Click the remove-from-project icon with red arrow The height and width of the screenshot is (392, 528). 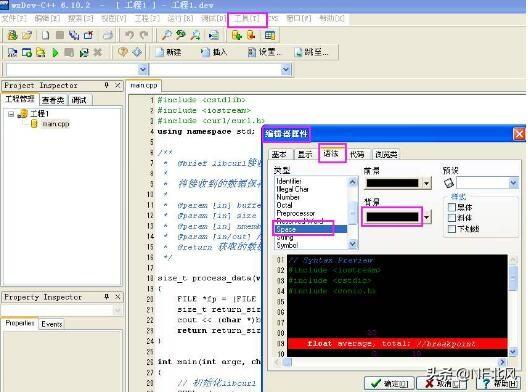[251, 35]
